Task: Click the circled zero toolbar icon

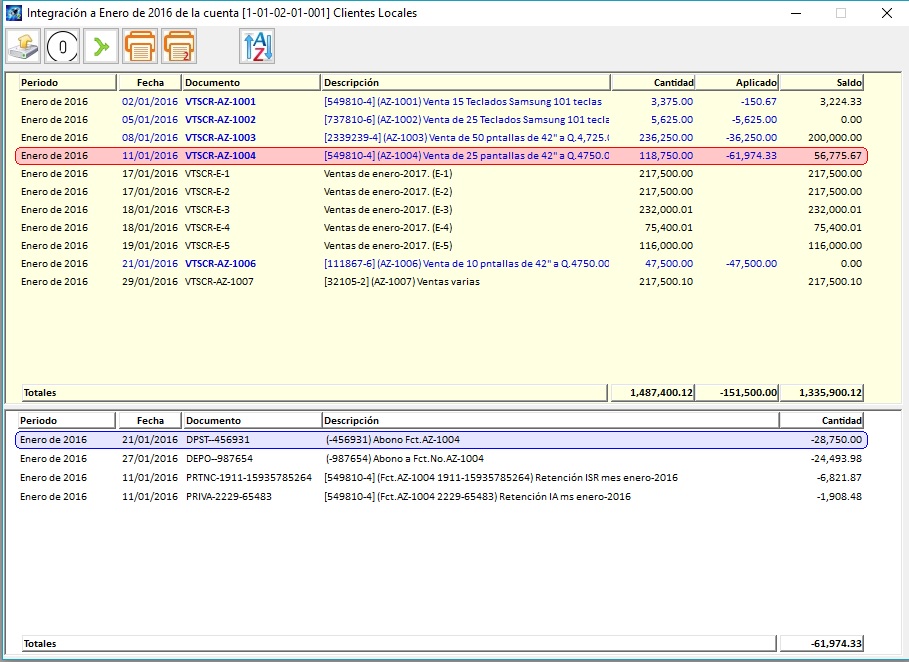Action: pos(63,47)
